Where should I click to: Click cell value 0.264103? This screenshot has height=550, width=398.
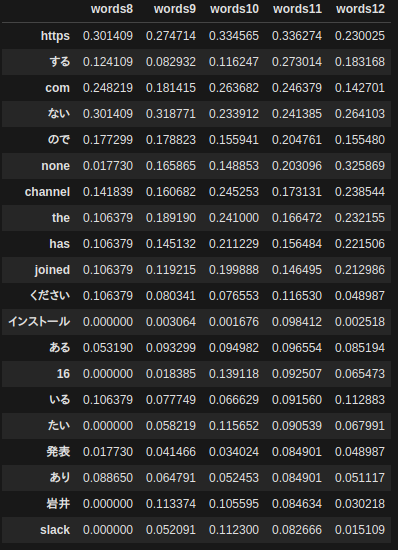point(360,114)
